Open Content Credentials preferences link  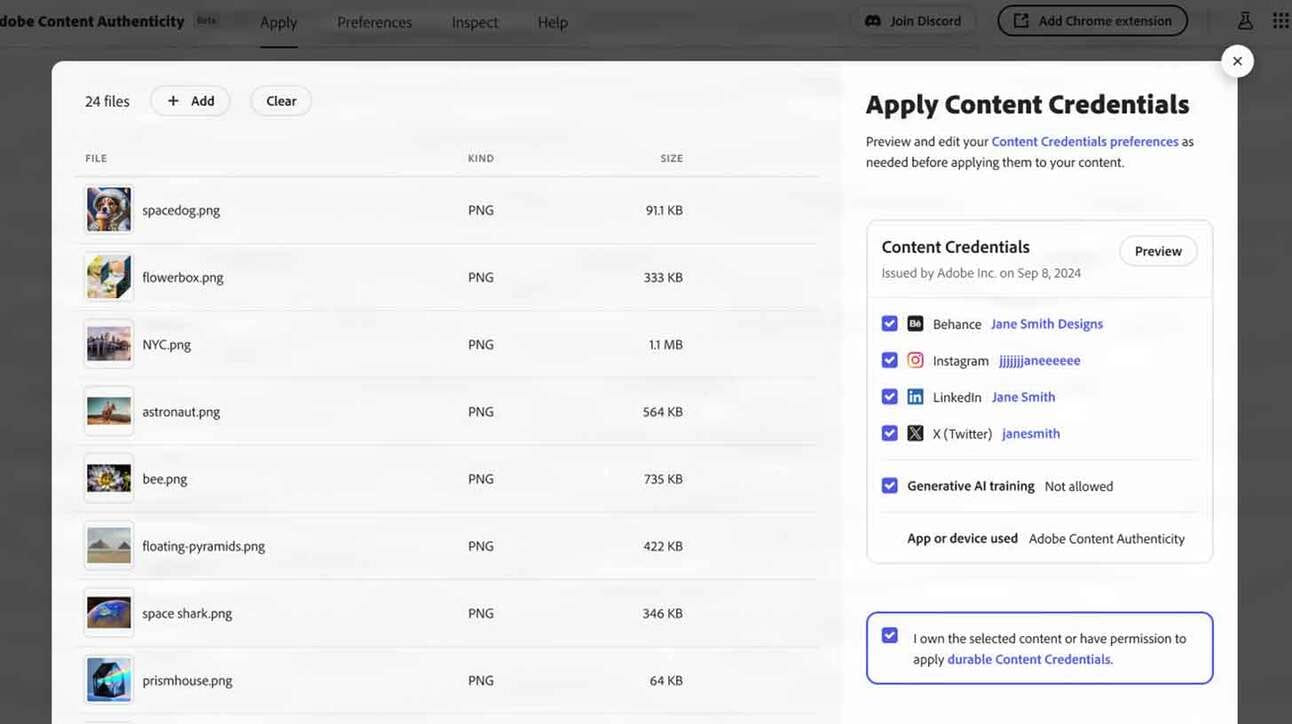coord(1085,142)
